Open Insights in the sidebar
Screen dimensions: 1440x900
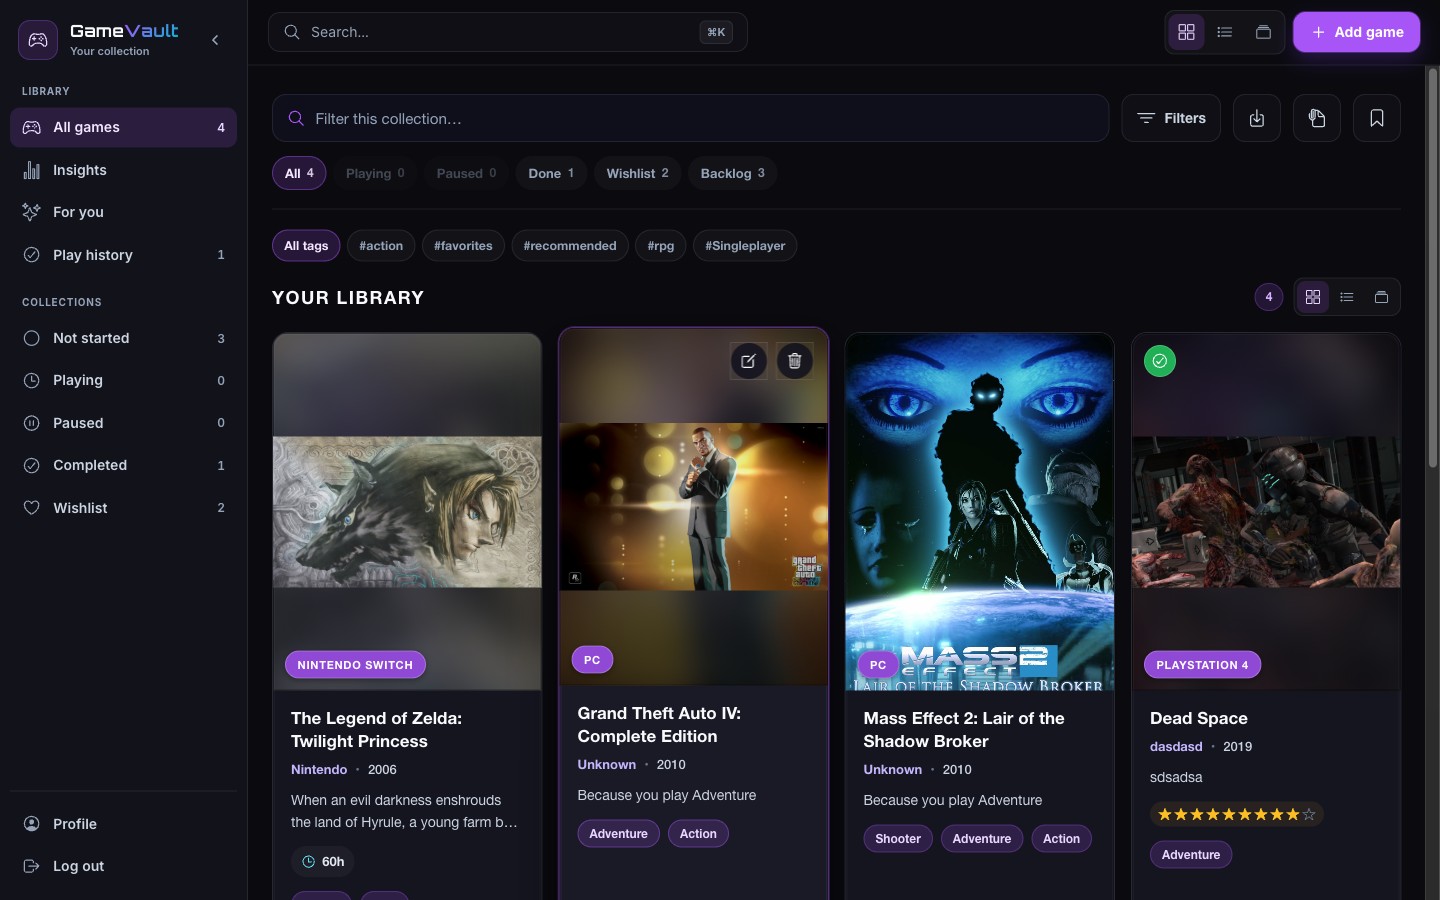click(x=123, y=170)
